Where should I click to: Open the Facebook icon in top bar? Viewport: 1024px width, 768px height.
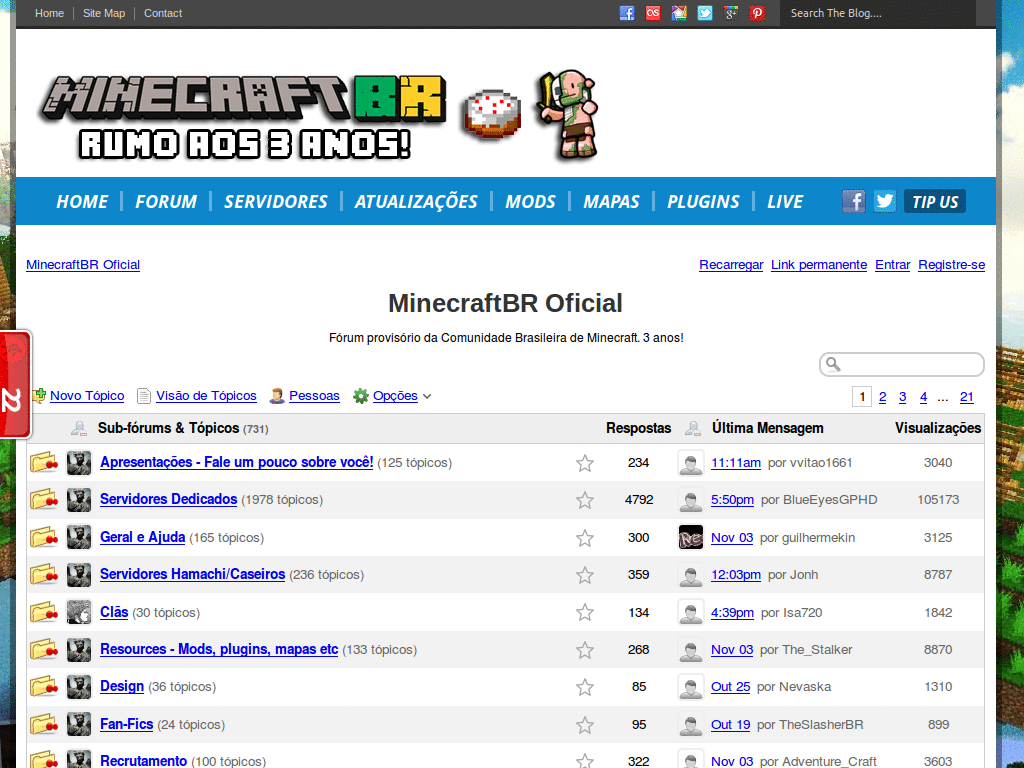coord(626,13)
